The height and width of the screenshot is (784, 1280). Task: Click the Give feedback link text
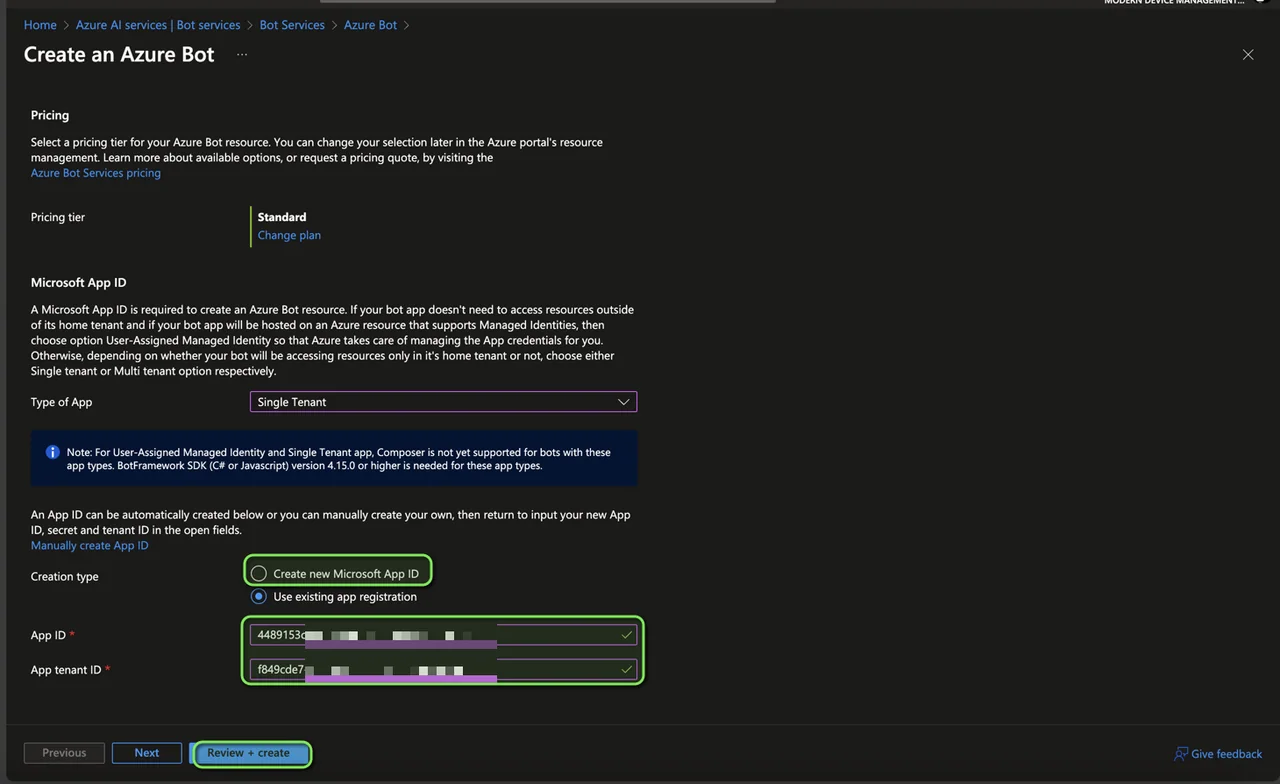[1227, 754]
